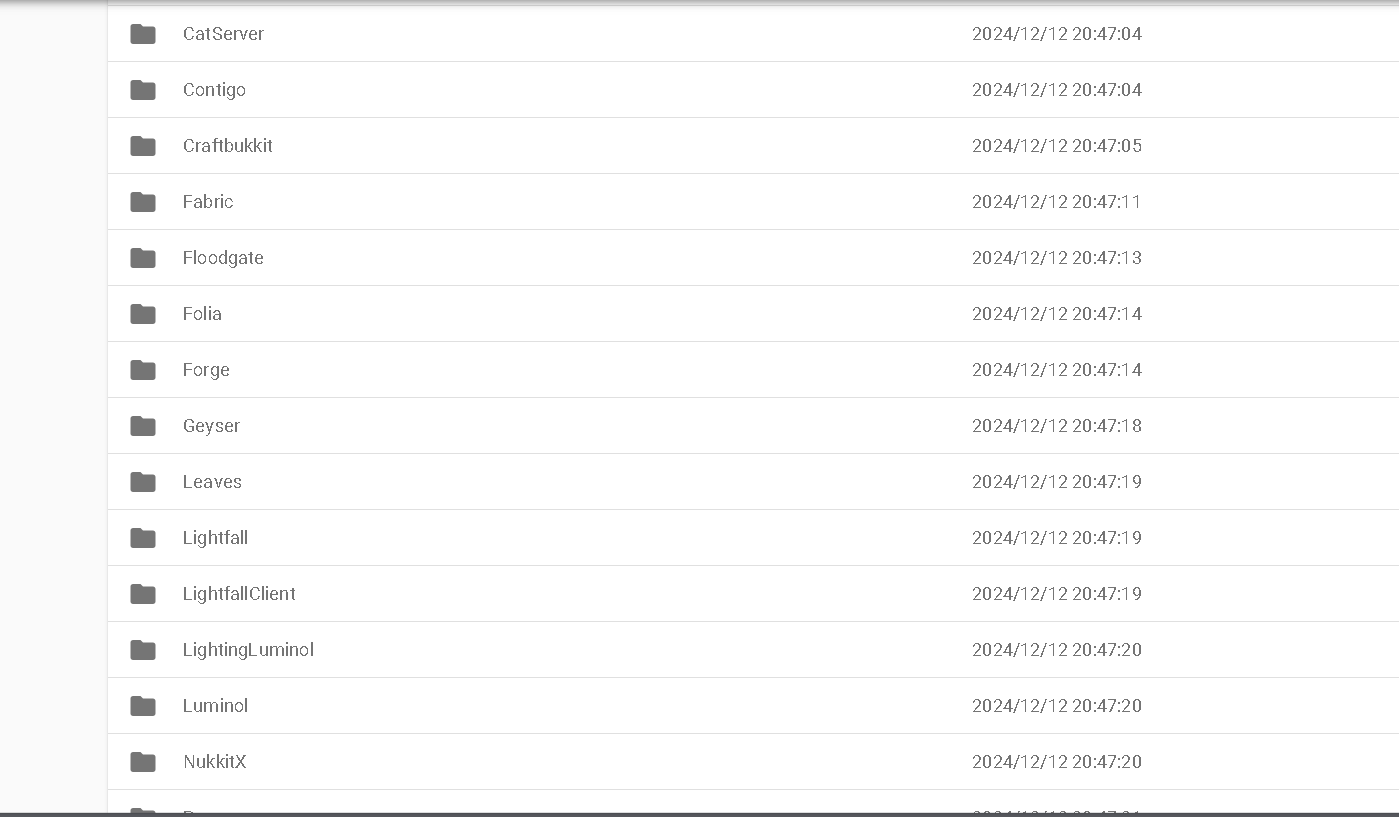Open the folder icon next to Forge
This screenshot has width=1399, height=817.
[x=143, y=370]
